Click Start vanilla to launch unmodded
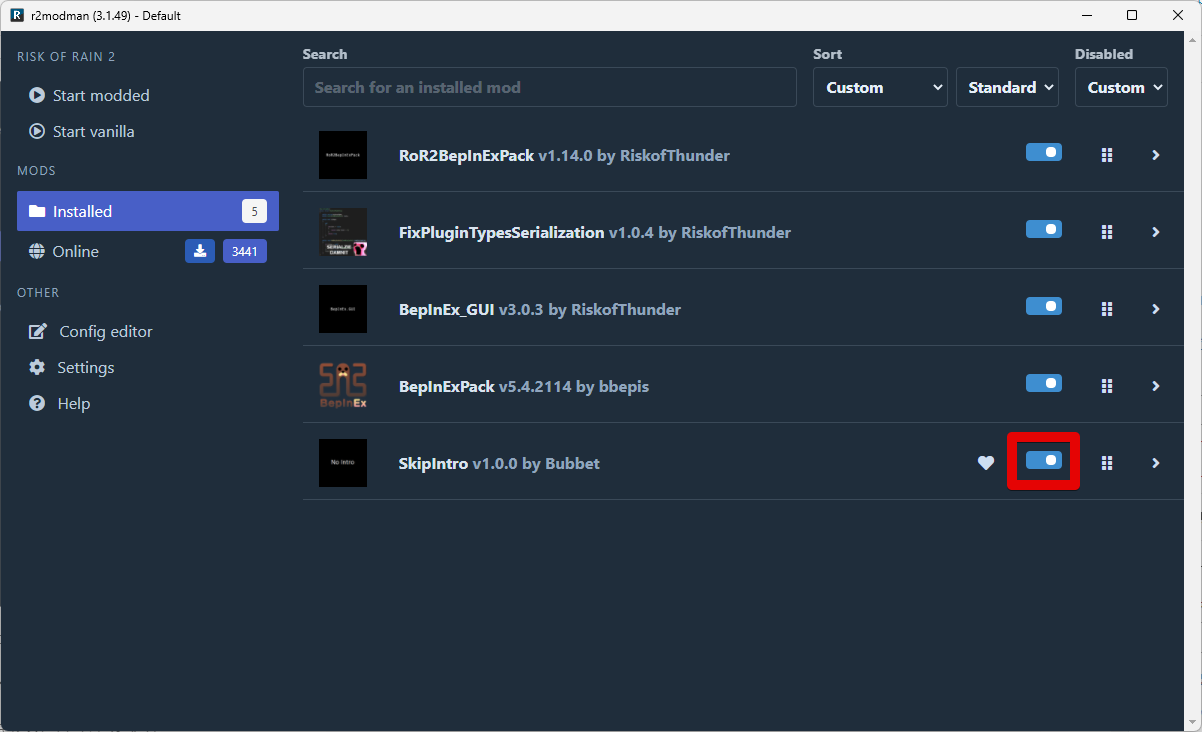 (x=93, y=132)
